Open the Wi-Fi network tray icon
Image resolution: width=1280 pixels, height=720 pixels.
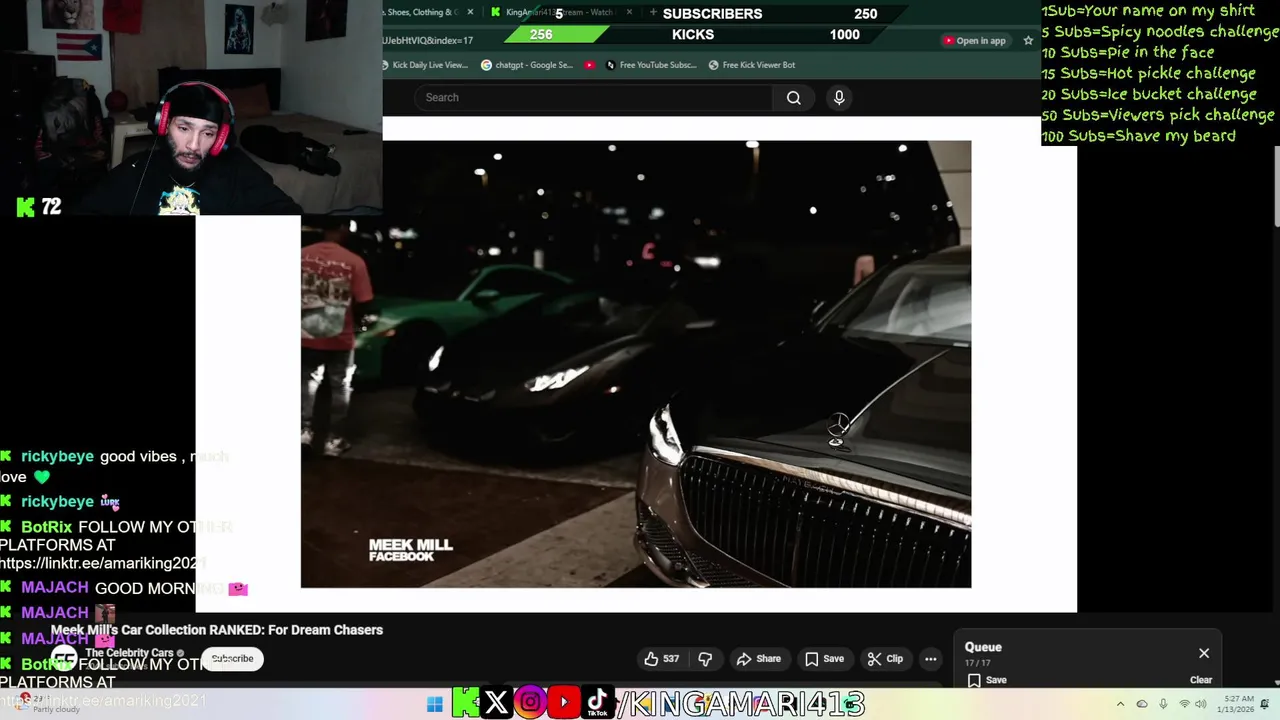tap(1184, 704)
